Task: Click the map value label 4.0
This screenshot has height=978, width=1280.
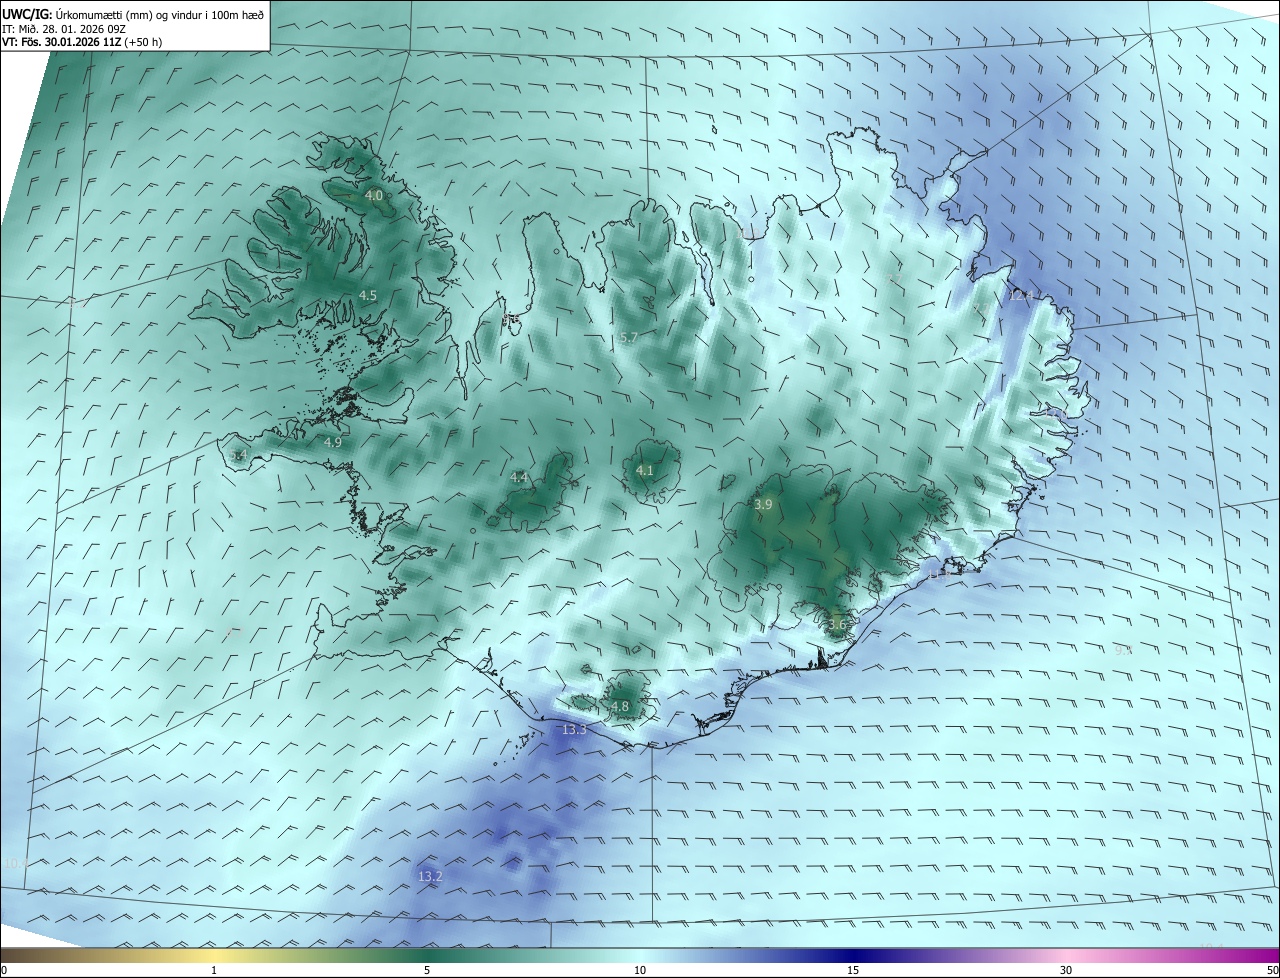Action: 374,195
